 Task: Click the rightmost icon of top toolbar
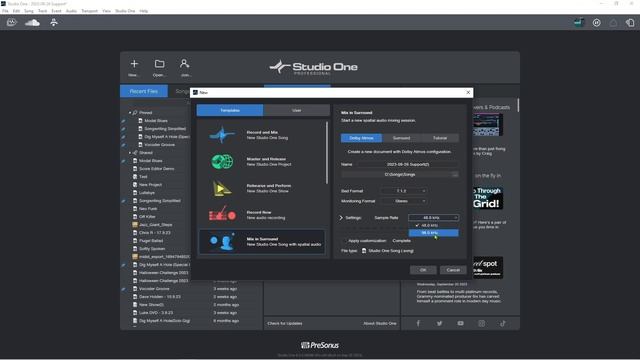pos(630,23)
